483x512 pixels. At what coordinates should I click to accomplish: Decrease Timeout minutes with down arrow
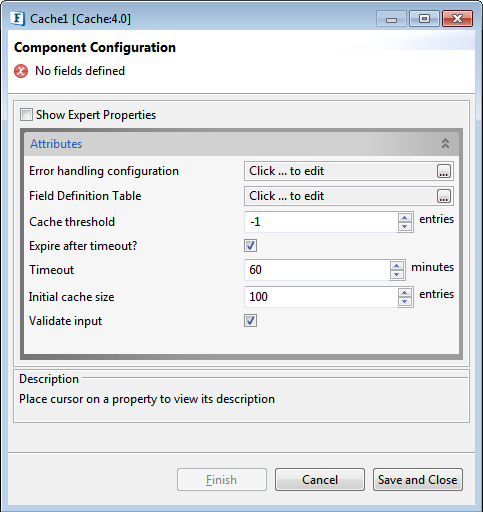pos(397,274)
